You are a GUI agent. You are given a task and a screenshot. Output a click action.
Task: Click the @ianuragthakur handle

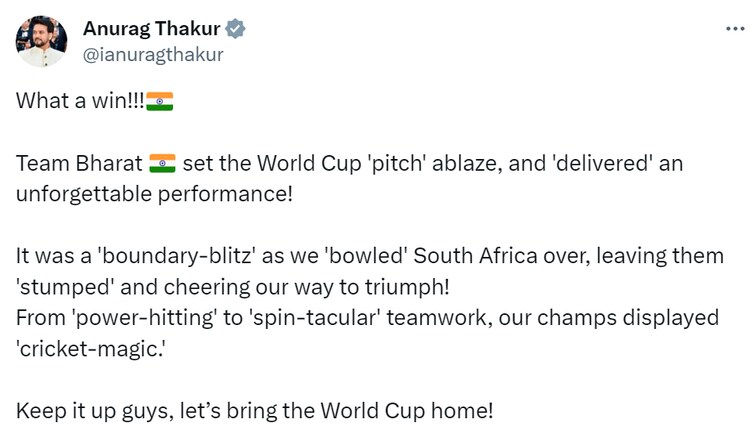click(153, 54)
